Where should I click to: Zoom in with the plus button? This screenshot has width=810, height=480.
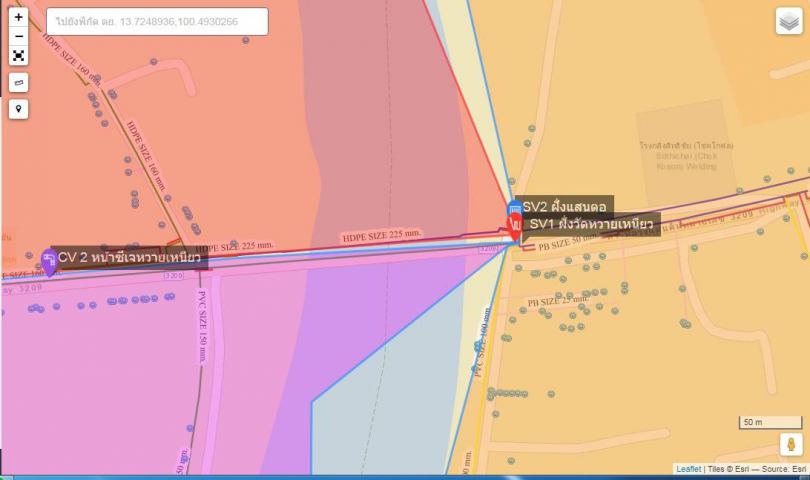coord(18,17)
